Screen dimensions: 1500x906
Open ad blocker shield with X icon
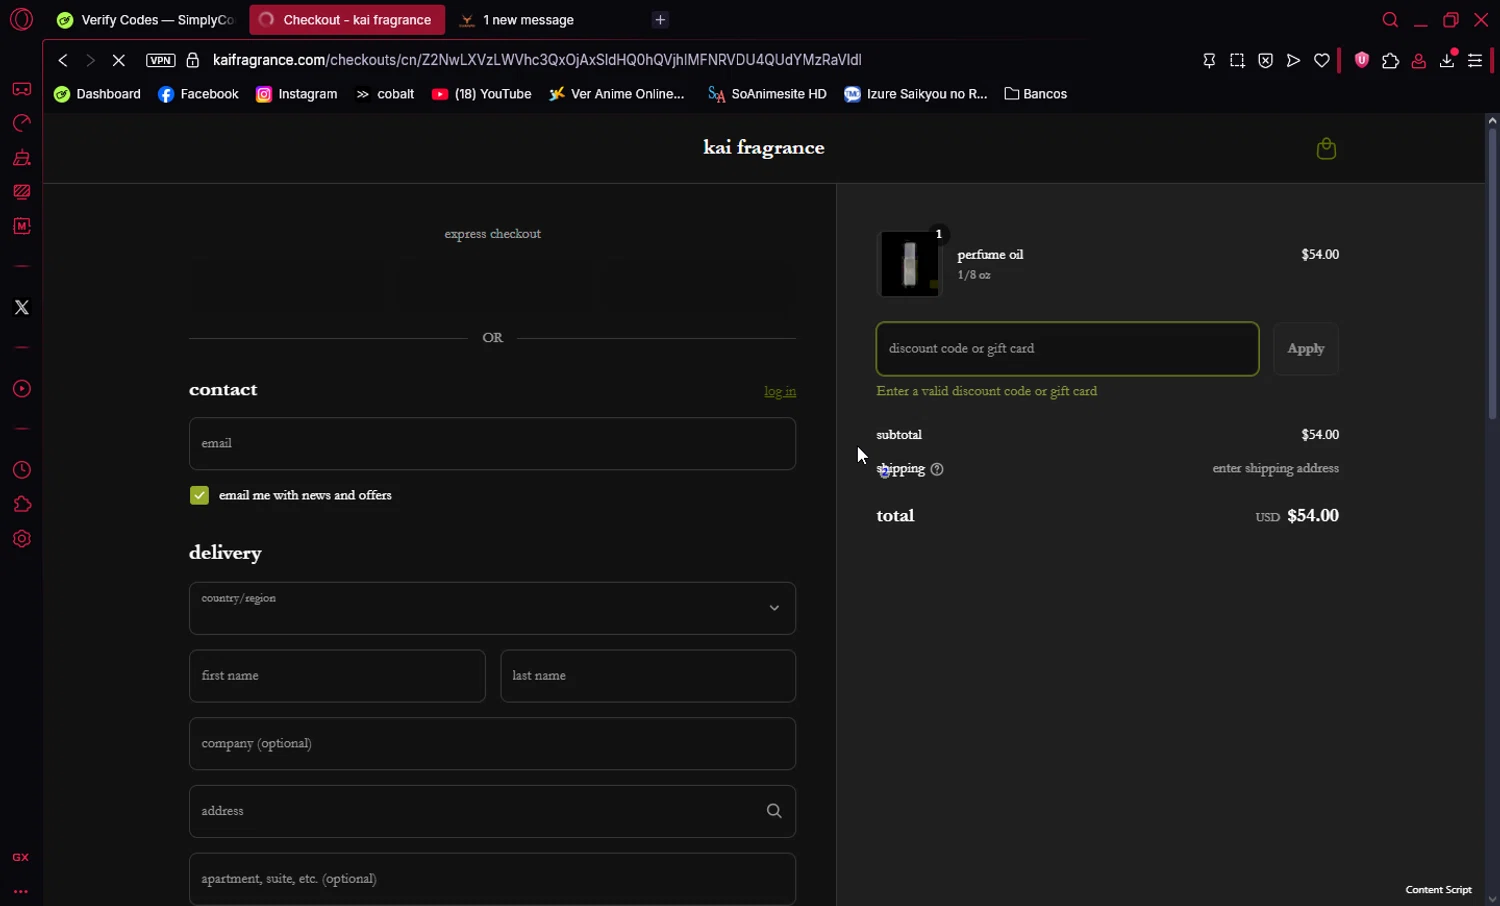[x=1265, y=60]
